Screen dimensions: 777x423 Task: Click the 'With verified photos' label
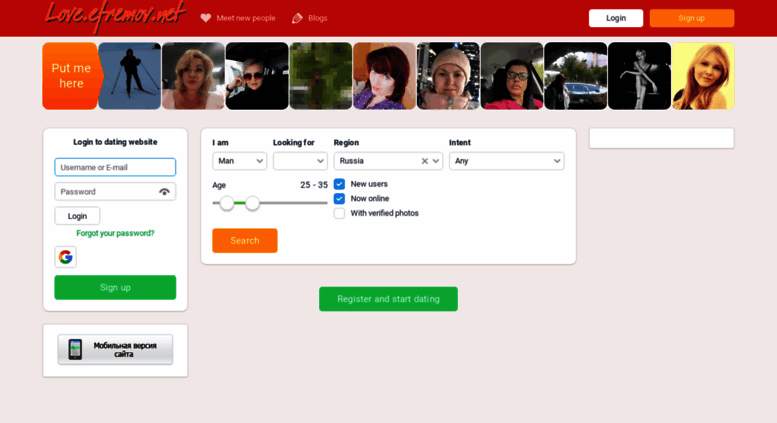385,213
